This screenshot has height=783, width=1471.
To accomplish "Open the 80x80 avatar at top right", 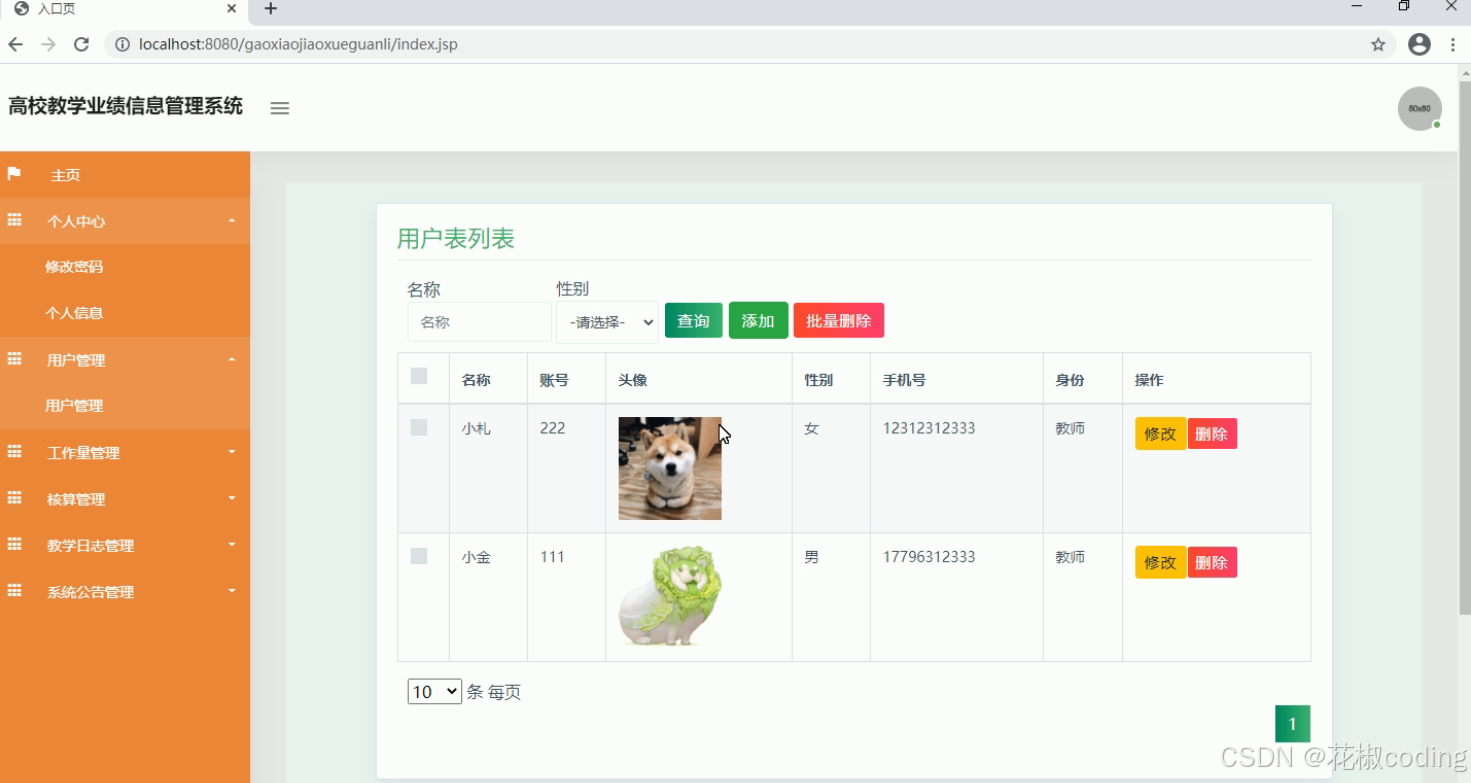I will pyautogui.click(x=1419, y=108).
